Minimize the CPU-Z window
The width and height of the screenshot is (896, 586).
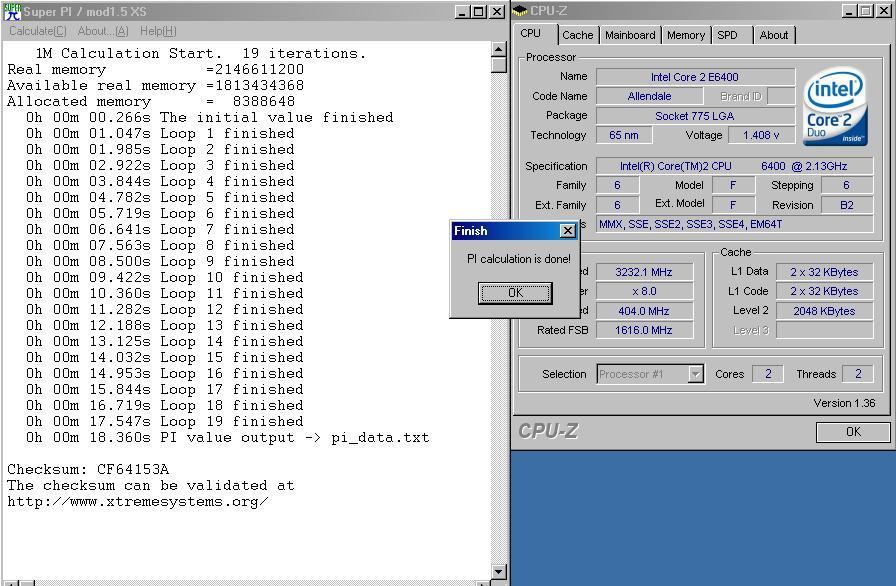click(x=850, y=11)
